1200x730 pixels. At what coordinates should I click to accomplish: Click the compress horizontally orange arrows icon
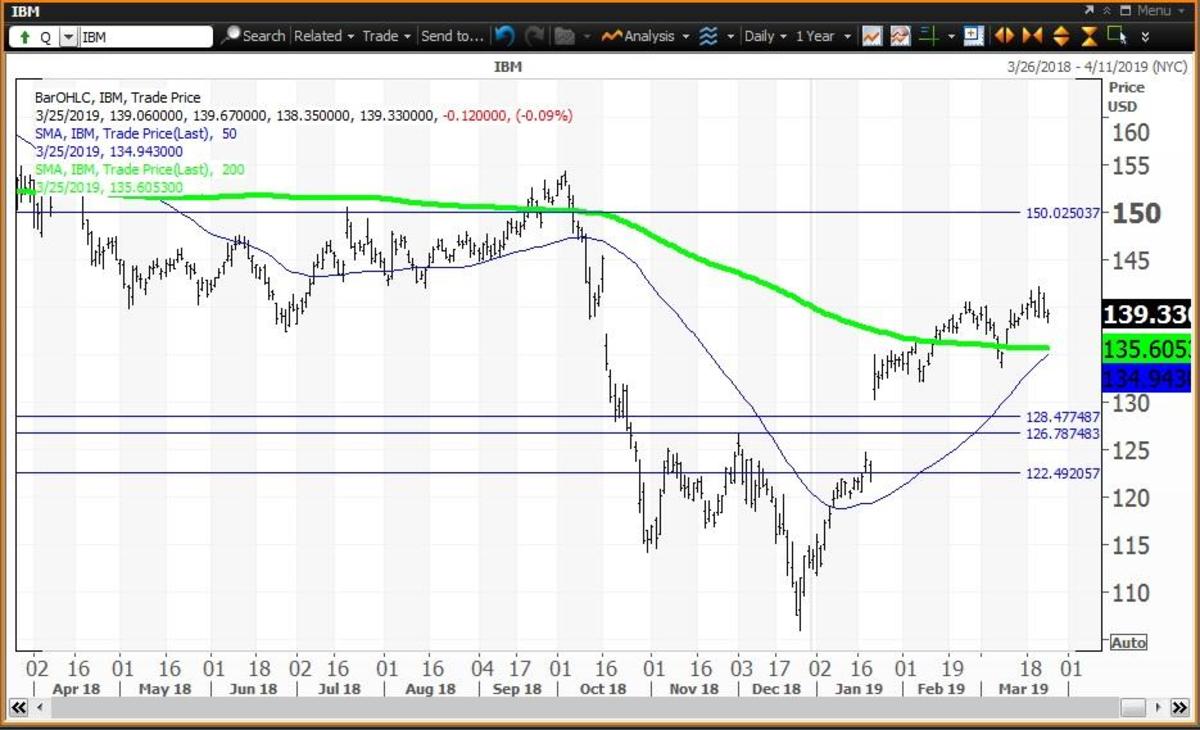pos(1032,36)
